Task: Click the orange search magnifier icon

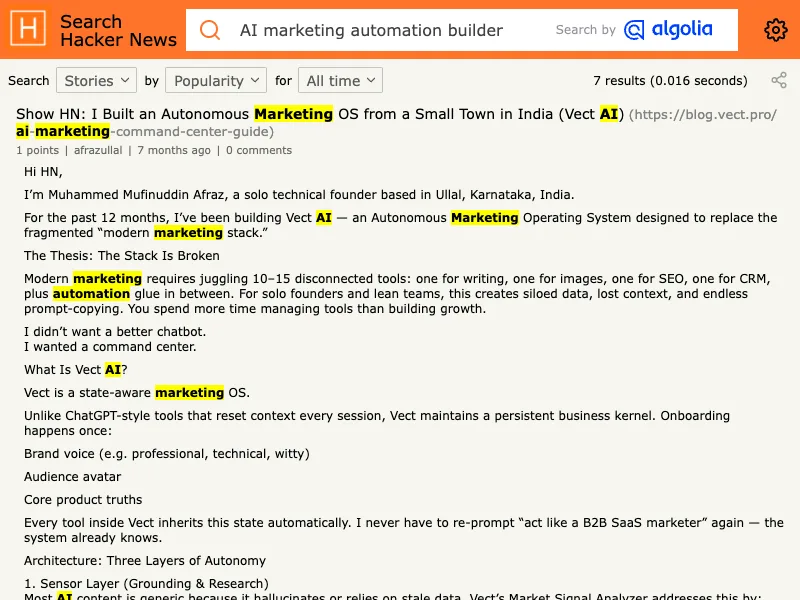Action: (x=210, y=30)
